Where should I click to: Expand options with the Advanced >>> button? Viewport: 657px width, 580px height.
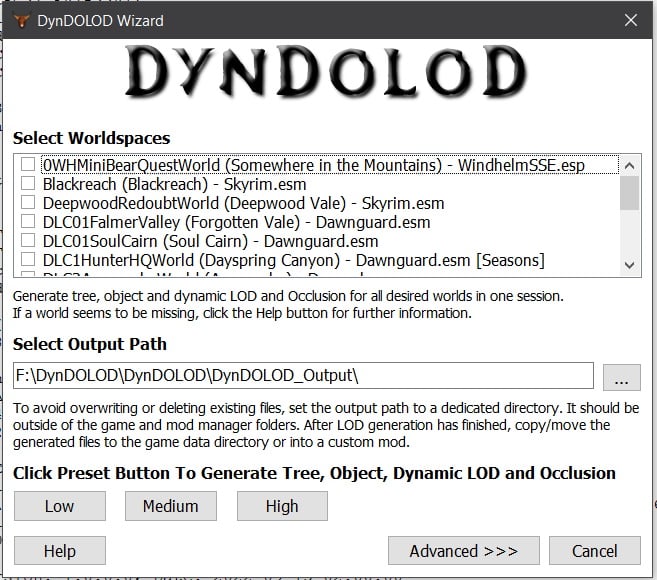tap(464, 551)
